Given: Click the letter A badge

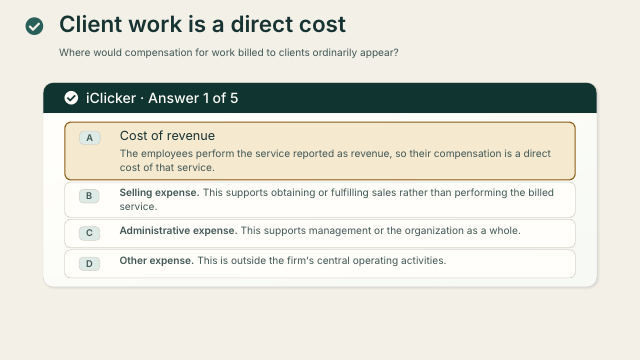Looking at the screenshot, I should (89, 138).
